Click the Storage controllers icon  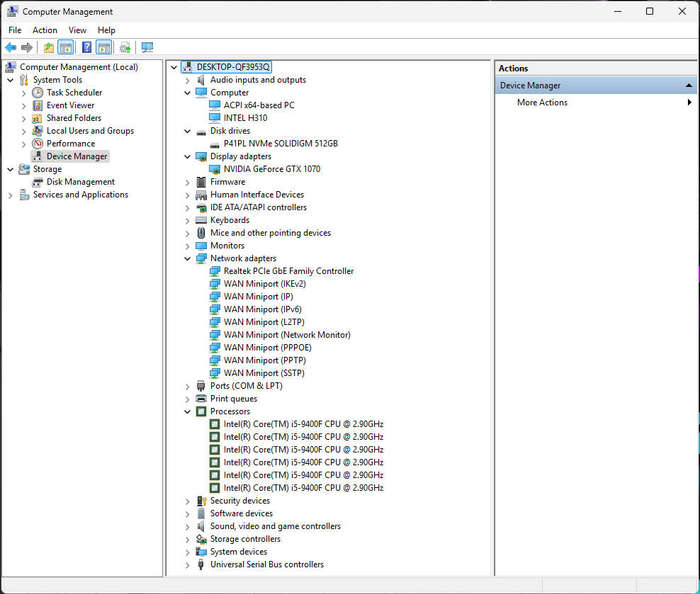click(201, 539)
